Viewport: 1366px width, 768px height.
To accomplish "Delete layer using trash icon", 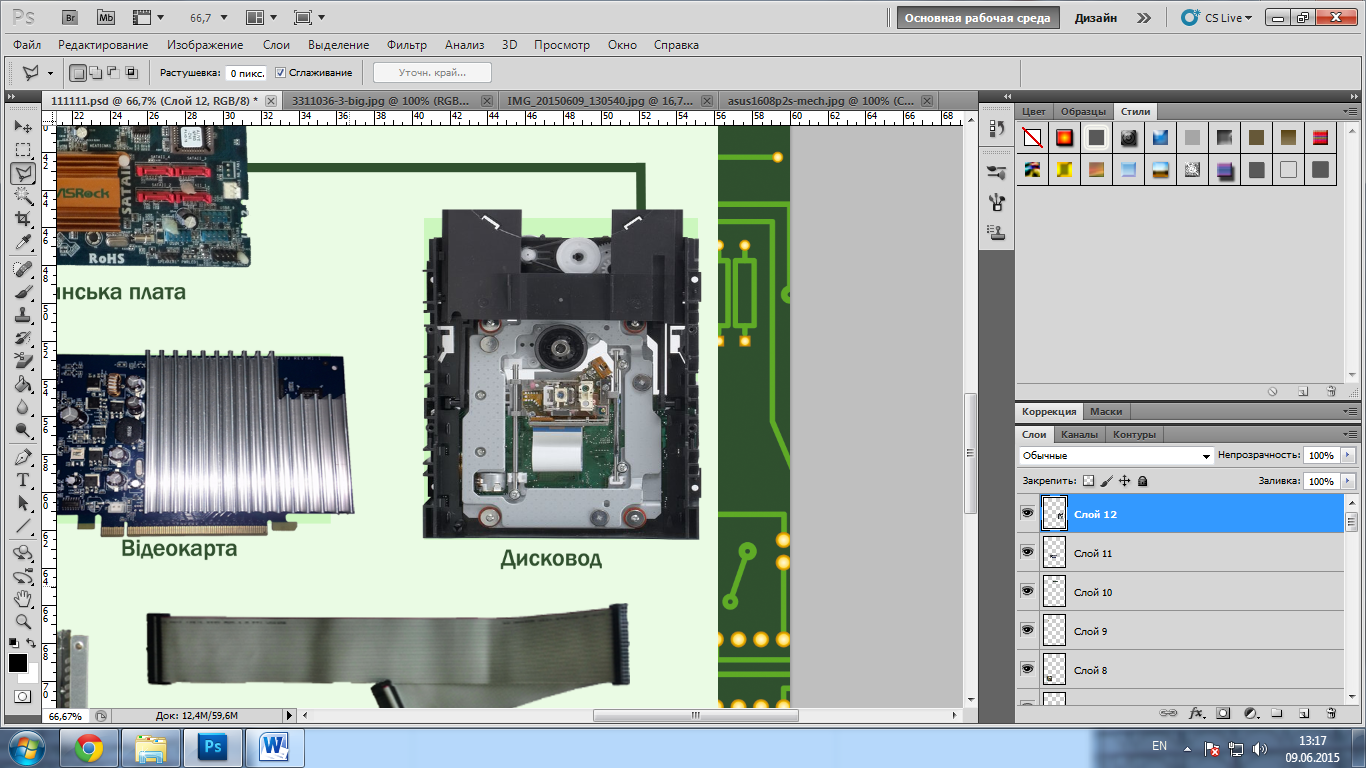I will pyautogui.click(x=1331, y=714).
